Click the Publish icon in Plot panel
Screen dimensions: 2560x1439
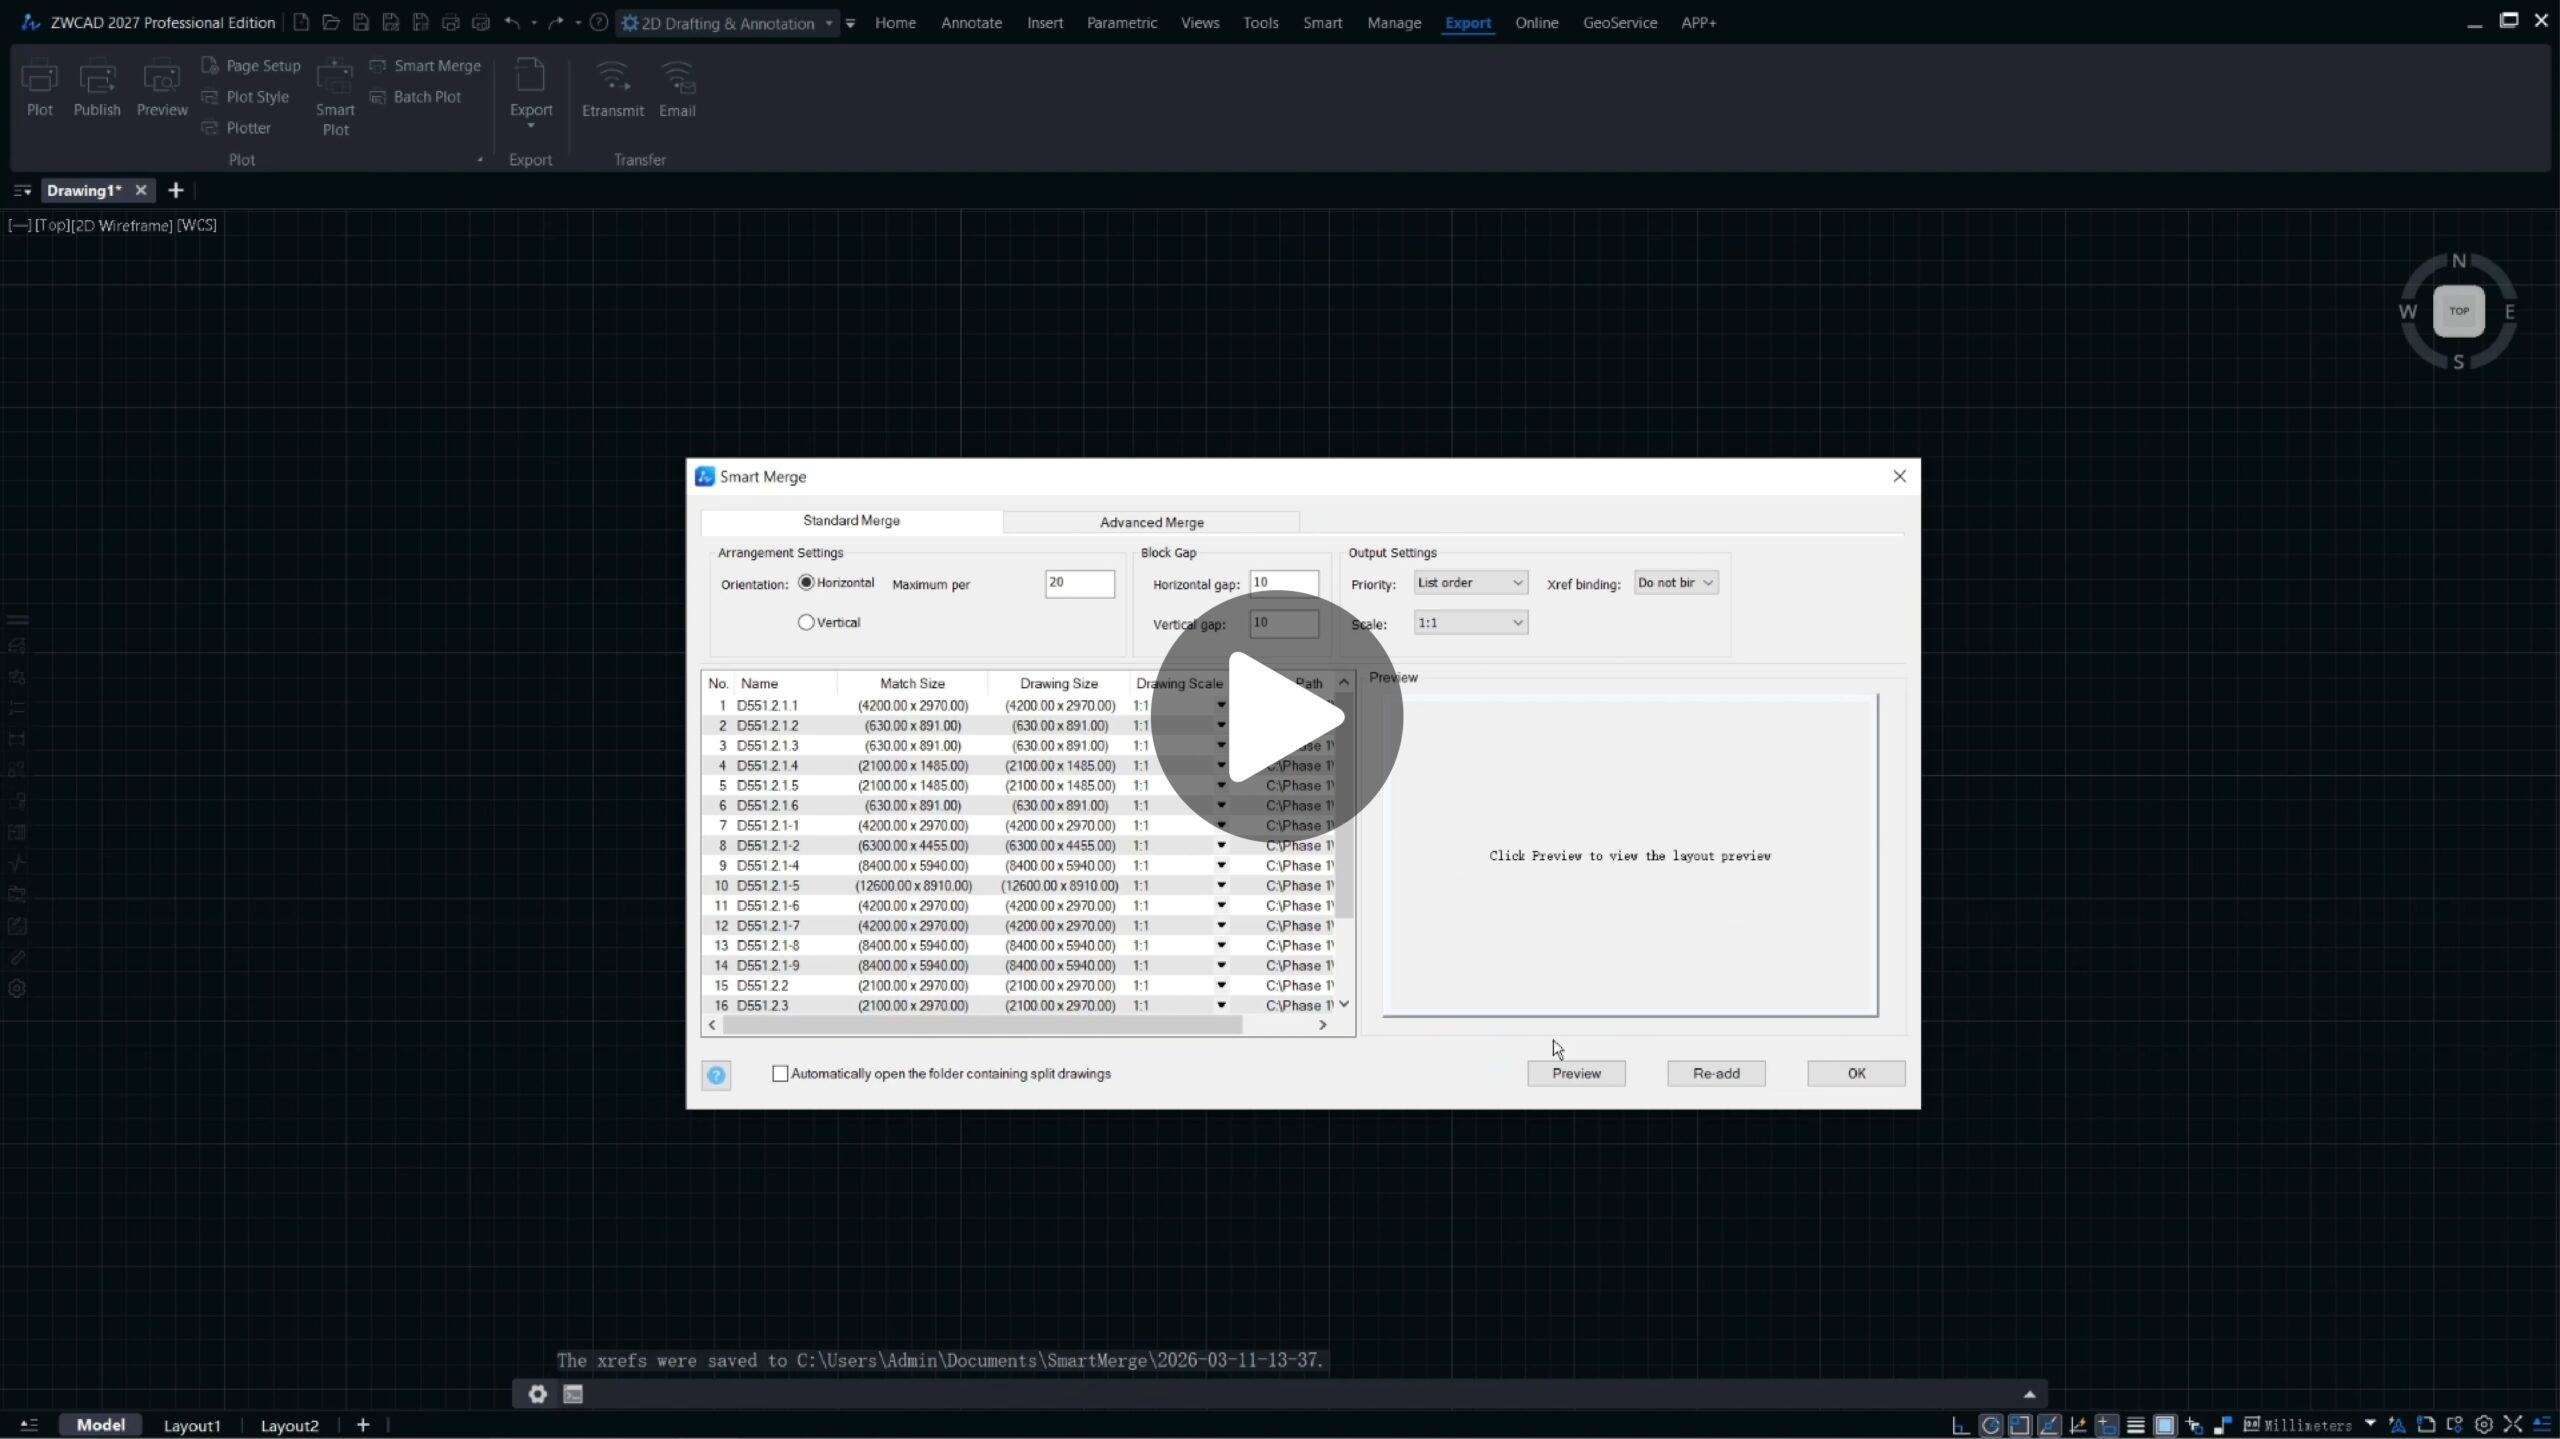tap(96, 88)
